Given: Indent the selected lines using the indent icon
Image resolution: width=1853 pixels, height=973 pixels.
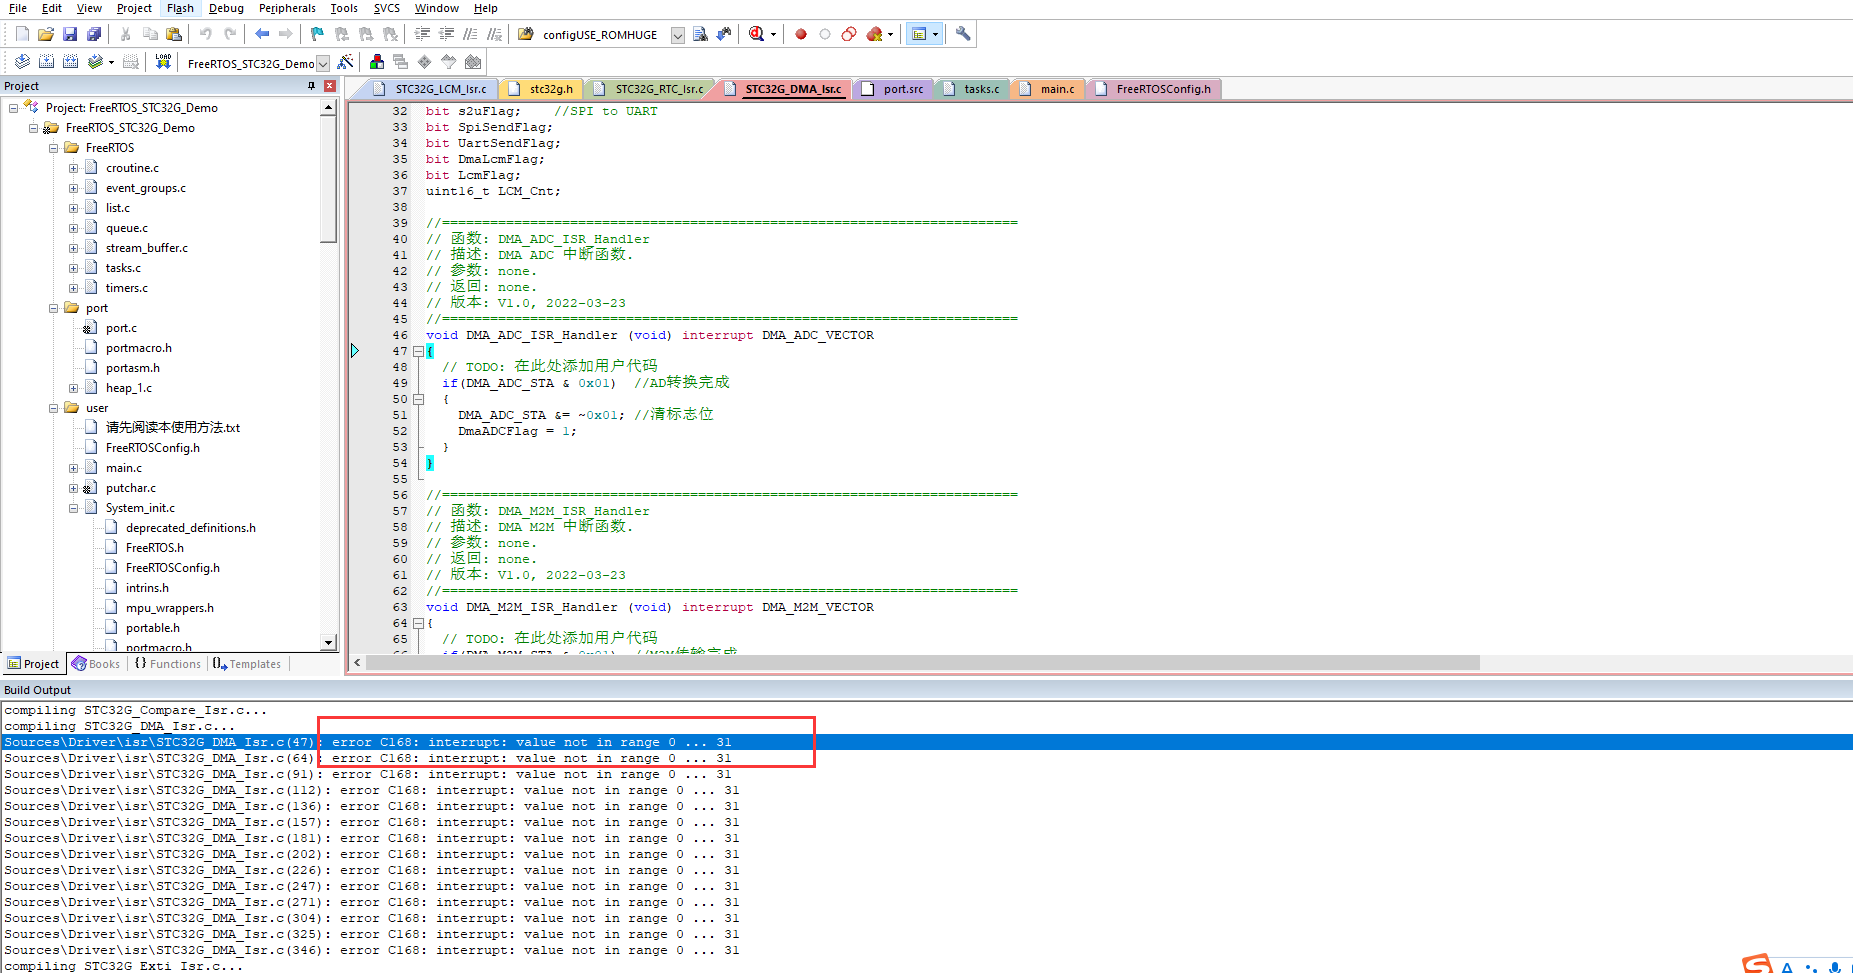Looking at the screenshot, I should [422, 34].
